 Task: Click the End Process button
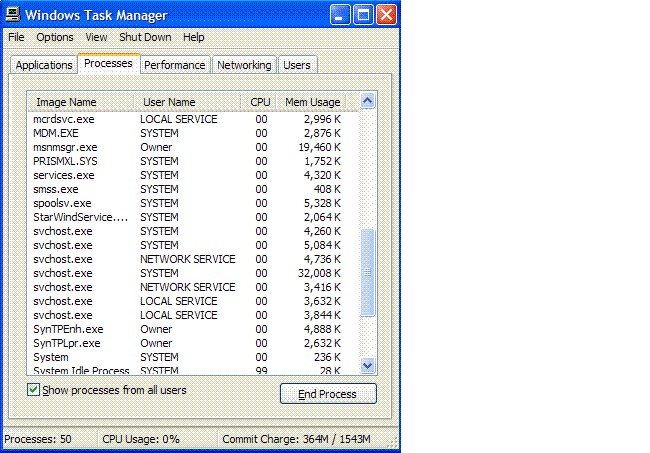pos(328,394)
